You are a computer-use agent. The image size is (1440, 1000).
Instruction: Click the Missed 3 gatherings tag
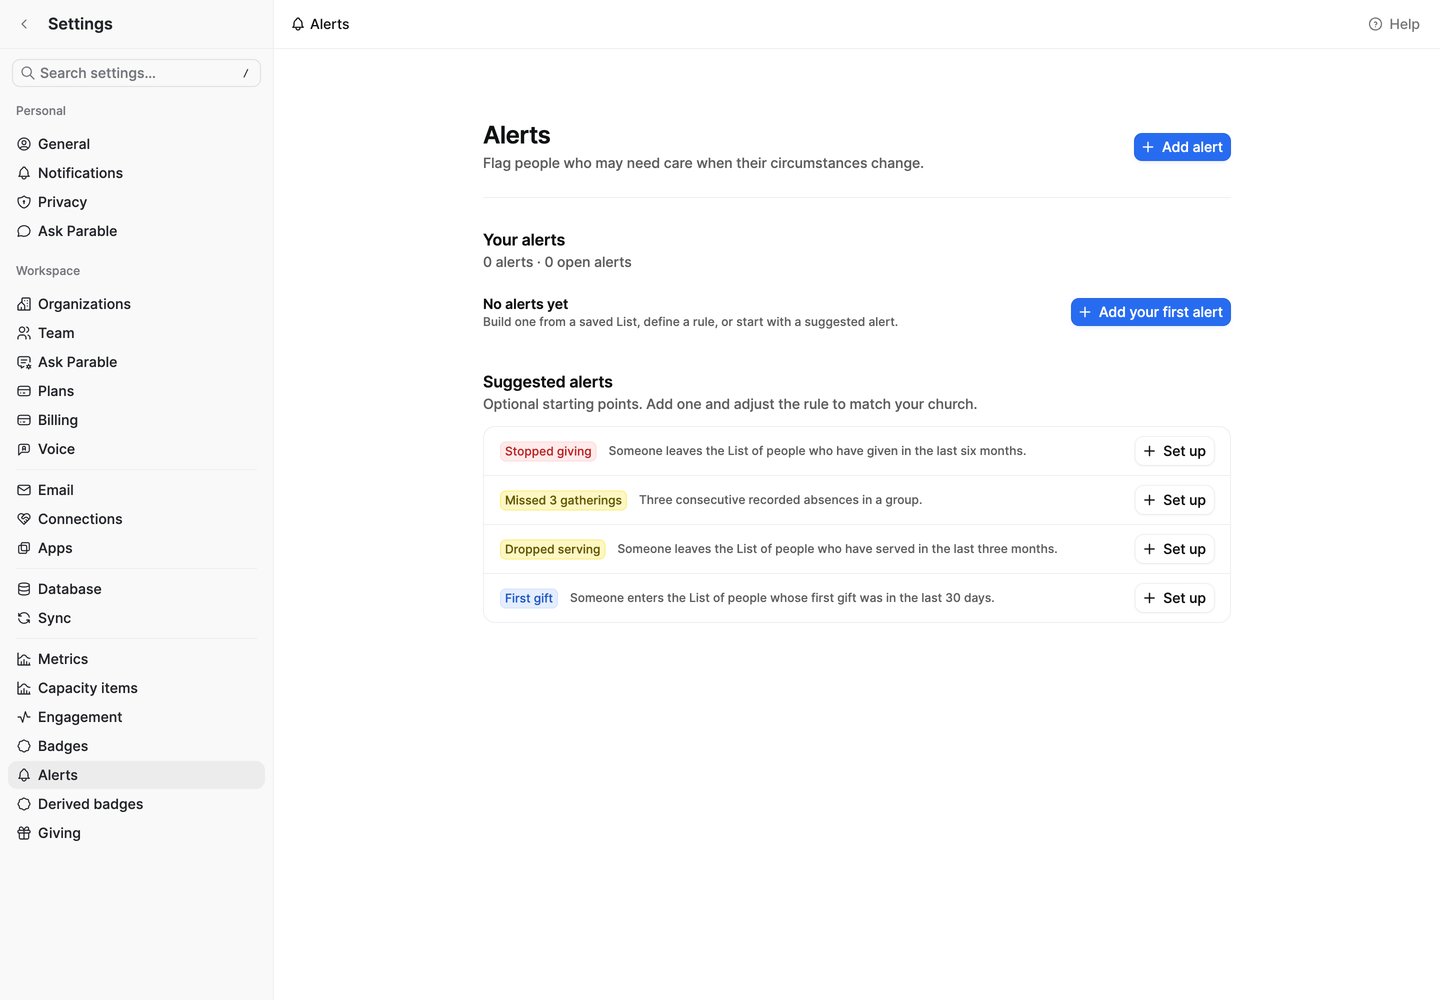563,500
